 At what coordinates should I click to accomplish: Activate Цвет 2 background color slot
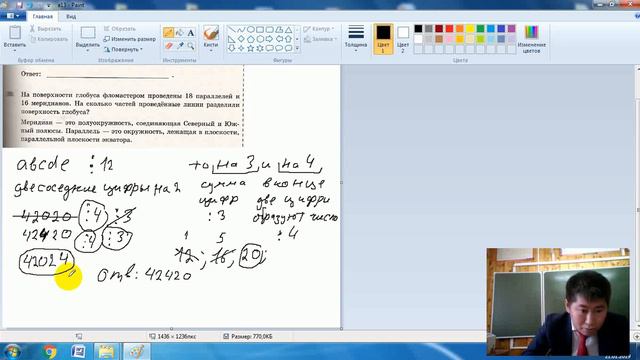pyautogui.click(x=403, y=39)
